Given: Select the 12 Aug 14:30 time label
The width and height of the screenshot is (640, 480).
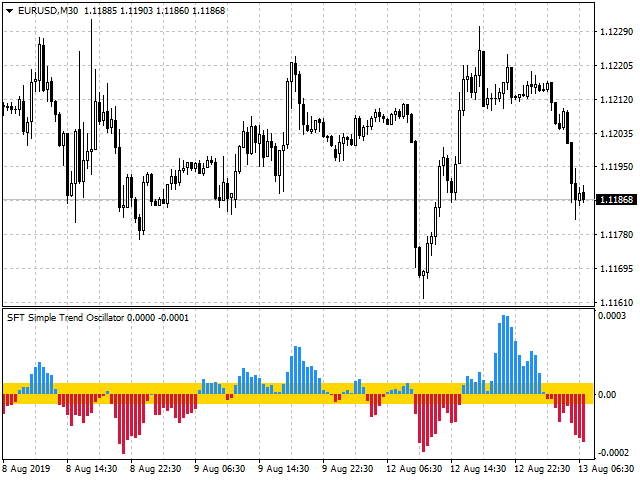Looking at the screenshot, I should (478, 469).
